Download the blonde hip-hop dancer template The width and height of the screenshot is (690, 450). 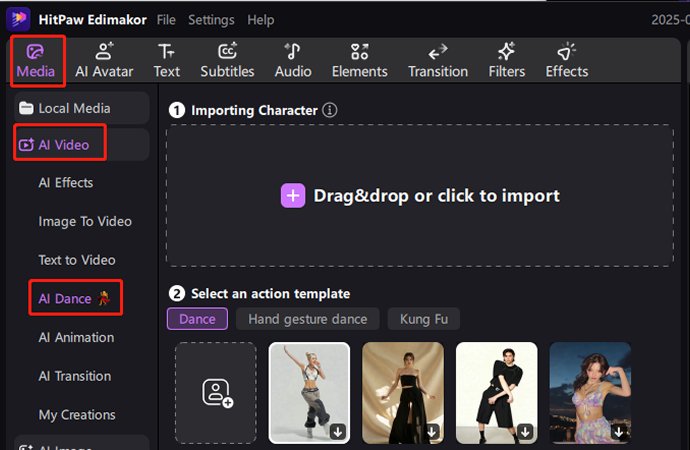click(338, 432)
